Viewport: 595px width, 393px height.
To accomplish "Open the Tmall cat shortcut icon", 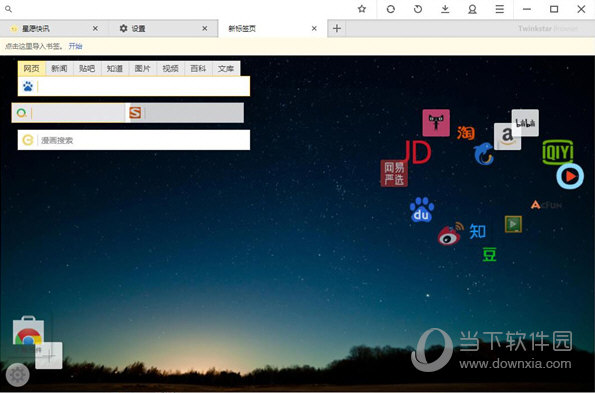I will 436,123.
